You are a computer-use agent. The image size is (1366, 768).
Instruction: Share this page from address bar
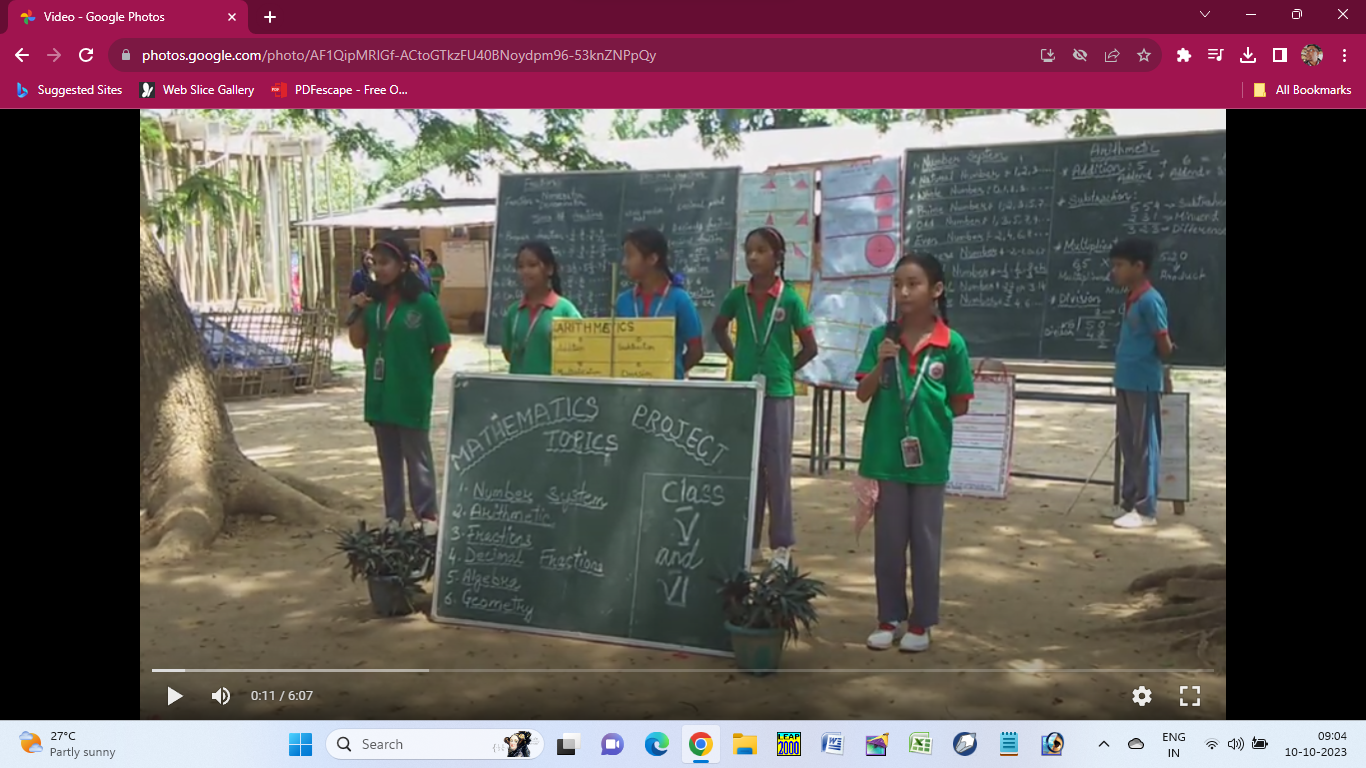point(1112,55)
